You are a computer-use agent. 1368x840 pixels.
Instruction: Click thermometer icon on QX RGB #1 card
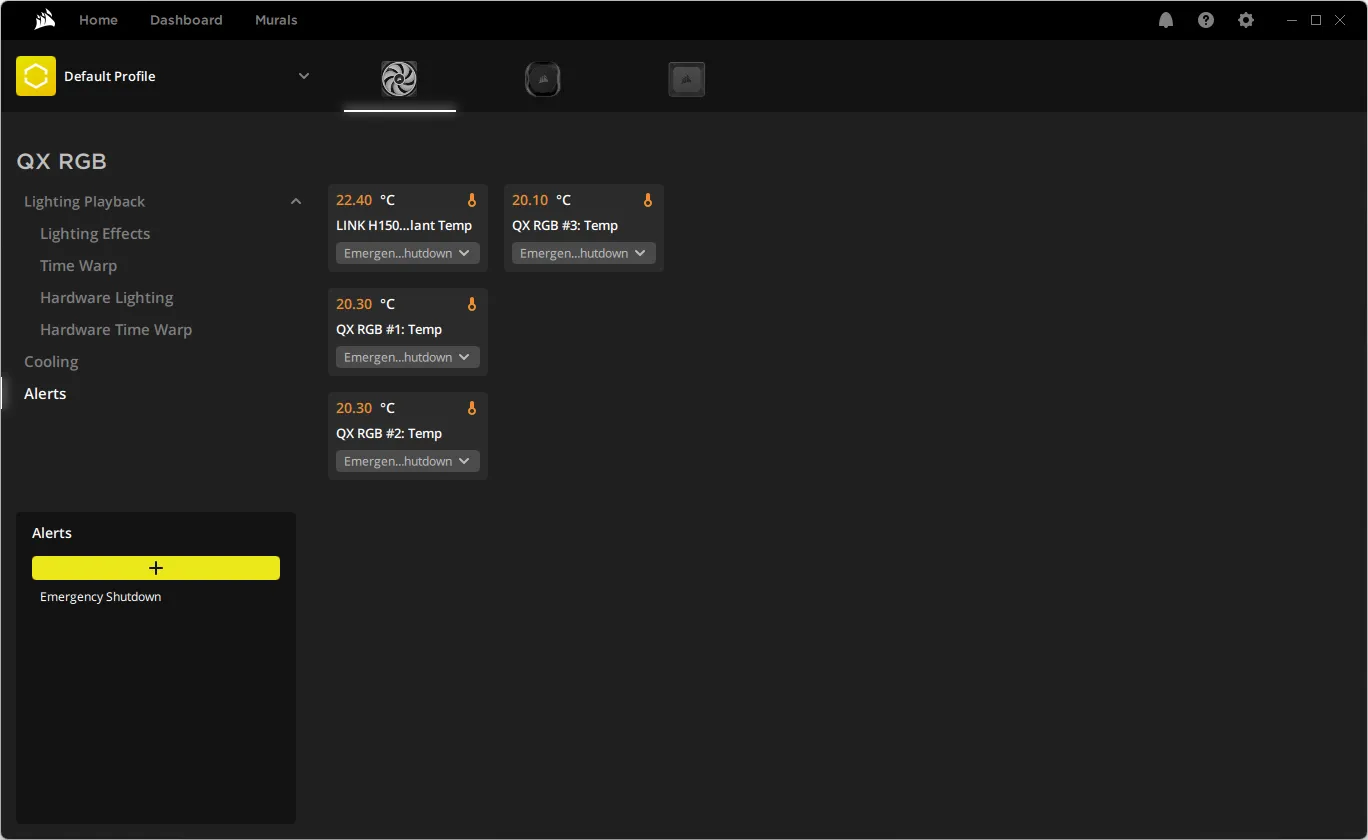point(472,304)
